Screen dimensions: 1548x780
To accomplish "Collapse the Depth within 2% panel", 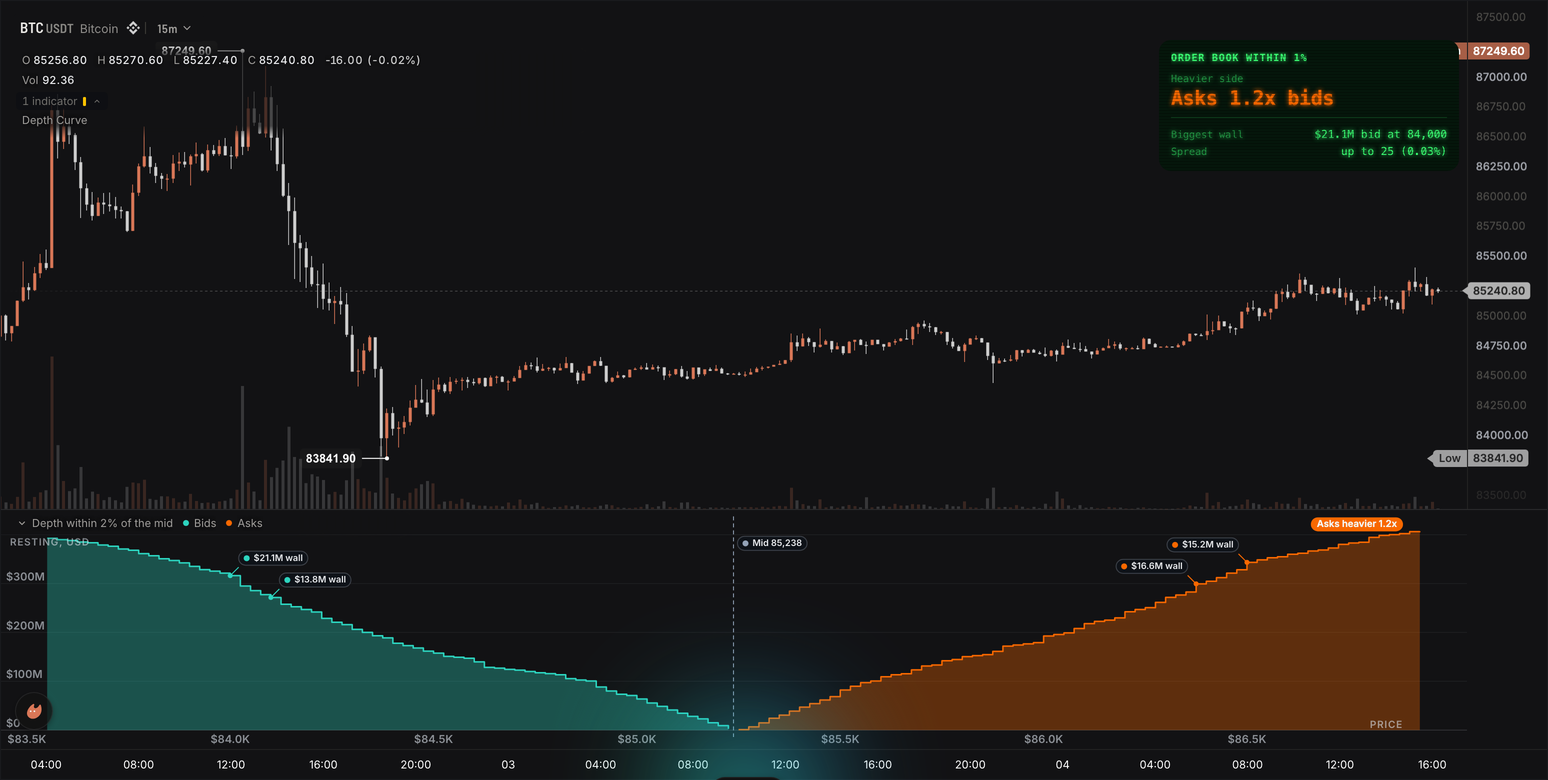I will (22, 523).
